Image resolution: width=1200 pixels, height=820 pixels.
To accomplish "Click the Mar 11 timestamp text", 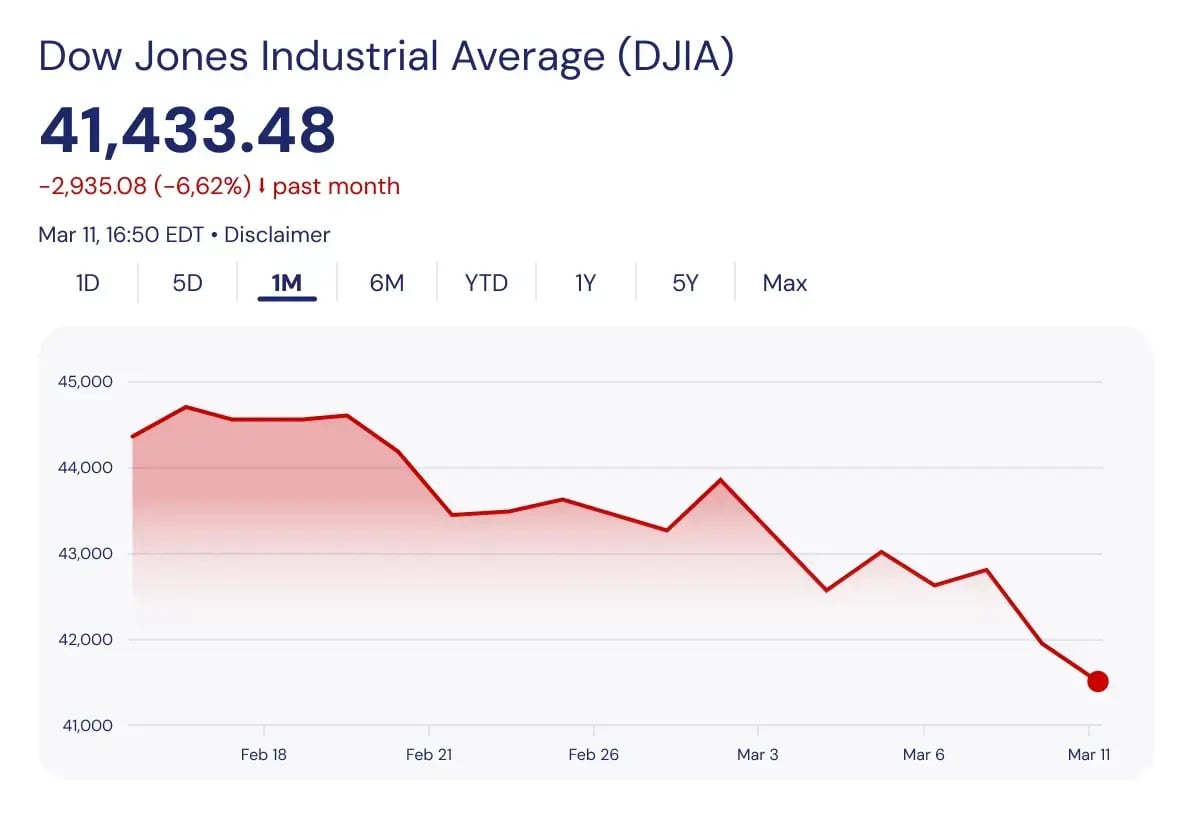I will 120,235.
